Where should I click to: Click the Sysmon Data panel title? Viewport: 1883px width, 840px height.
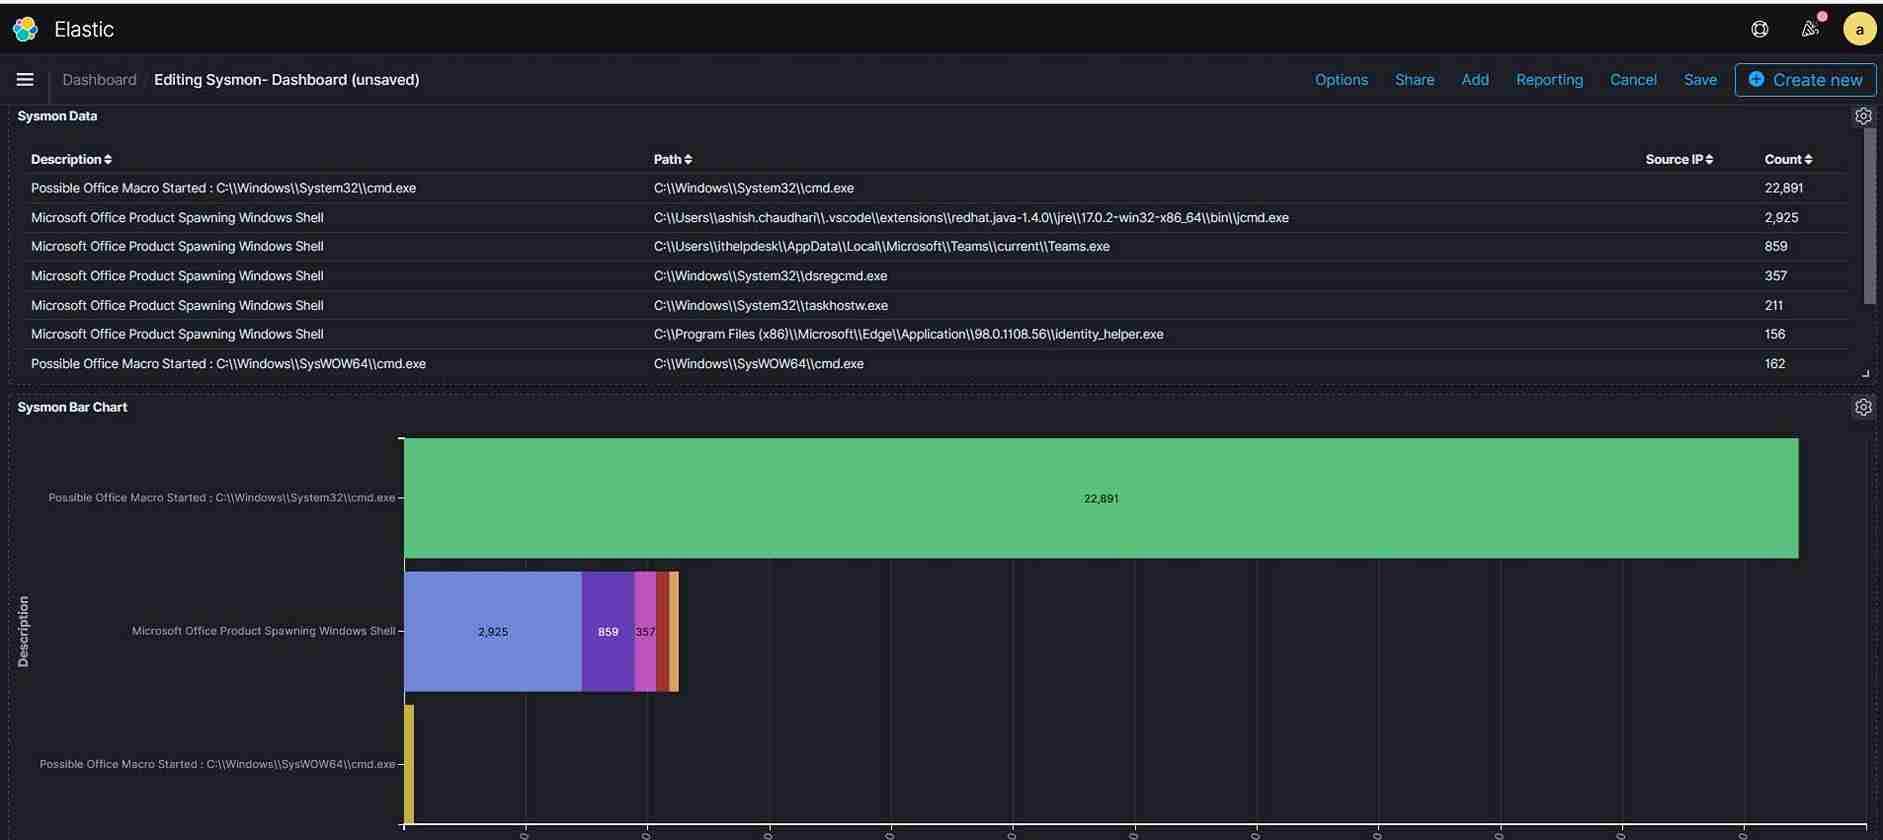(x=57, y=116)
